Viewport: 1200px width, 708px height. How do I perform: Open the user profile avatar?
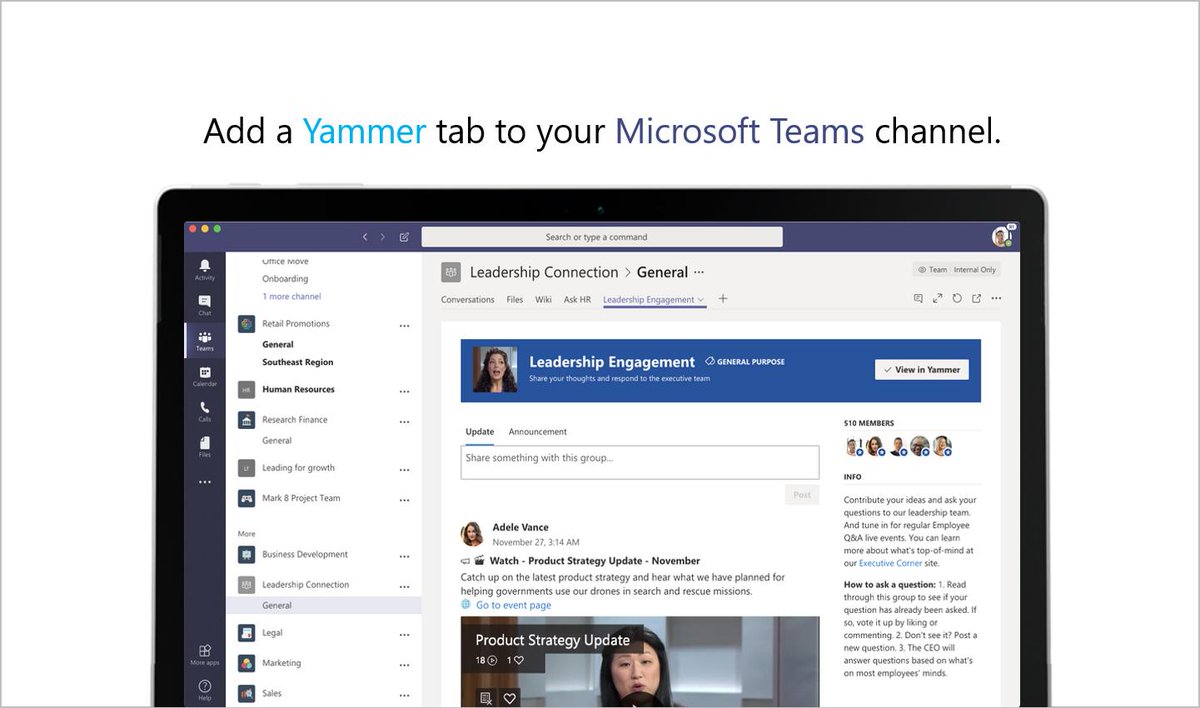pos(1002,237)
